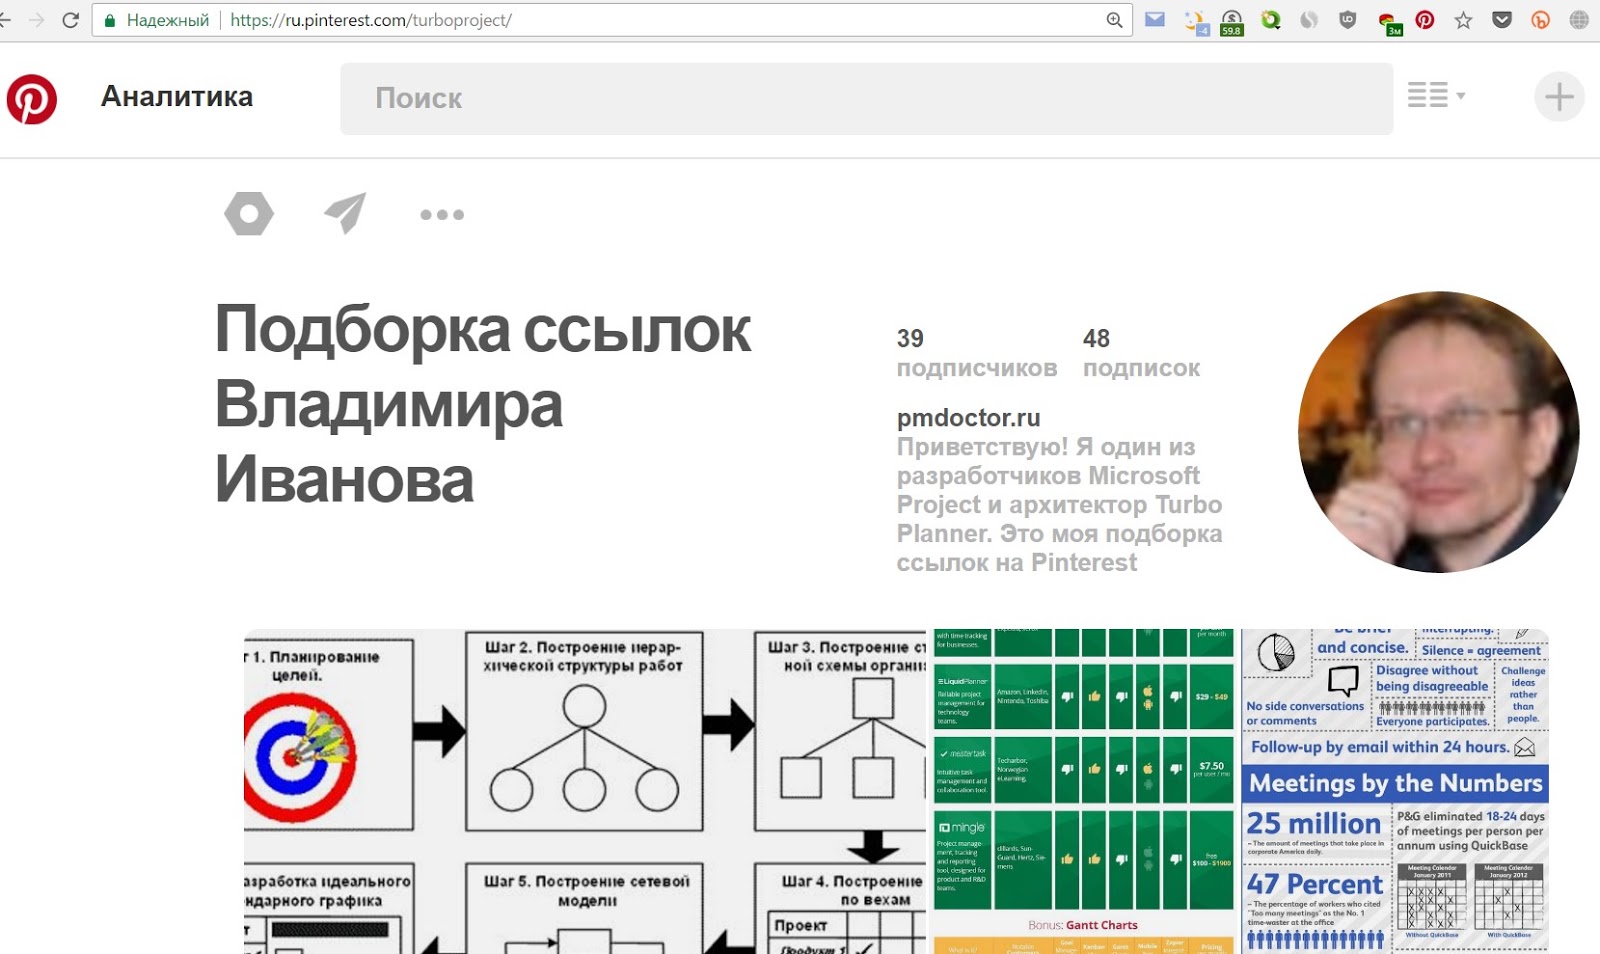
Task: Open the extension showing 59.8 badge
Action: pos(1232,22)
